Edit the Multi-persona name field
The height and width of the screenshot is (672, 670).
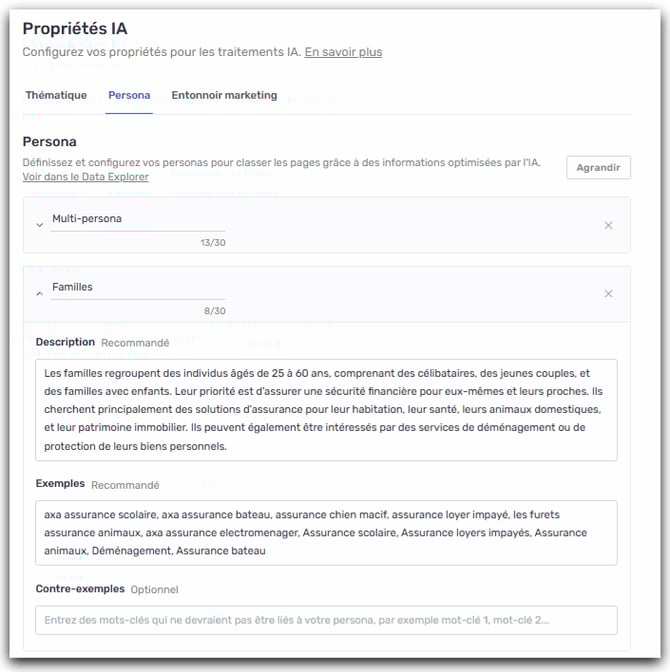(x=138, y=219)
